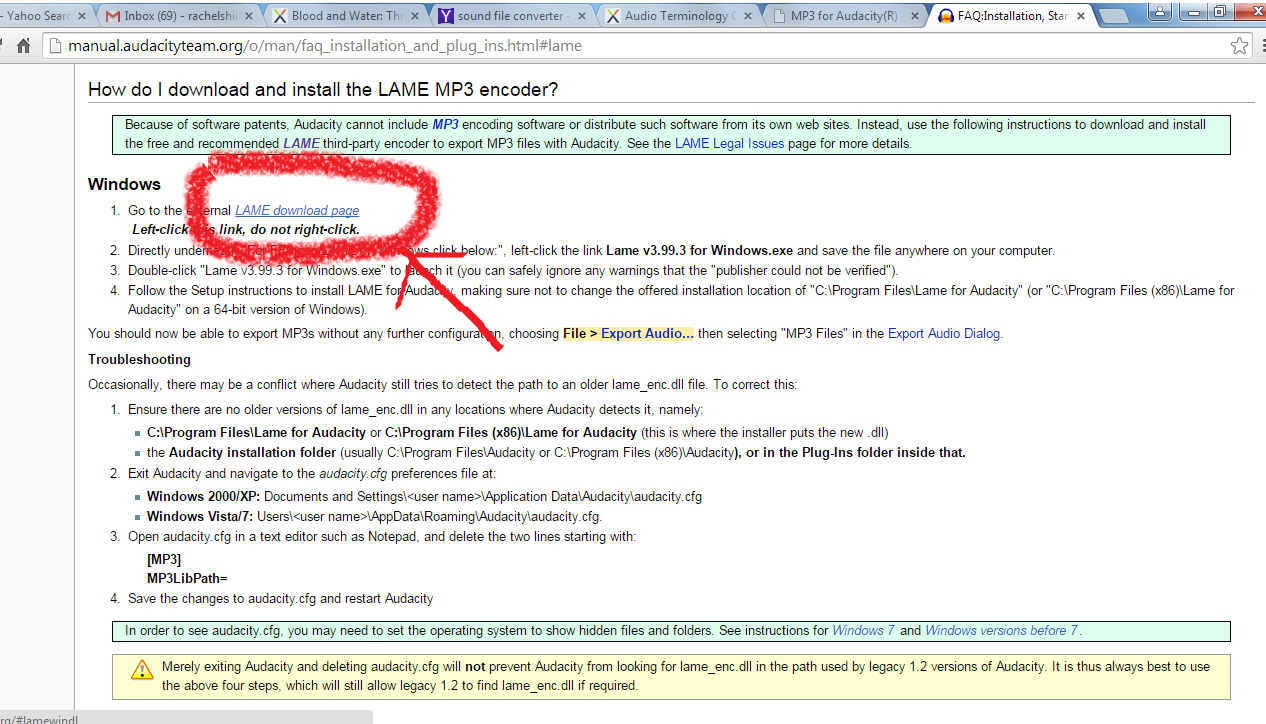
Task: Switch to the sound file converter tab
Action: coord(513,16)
